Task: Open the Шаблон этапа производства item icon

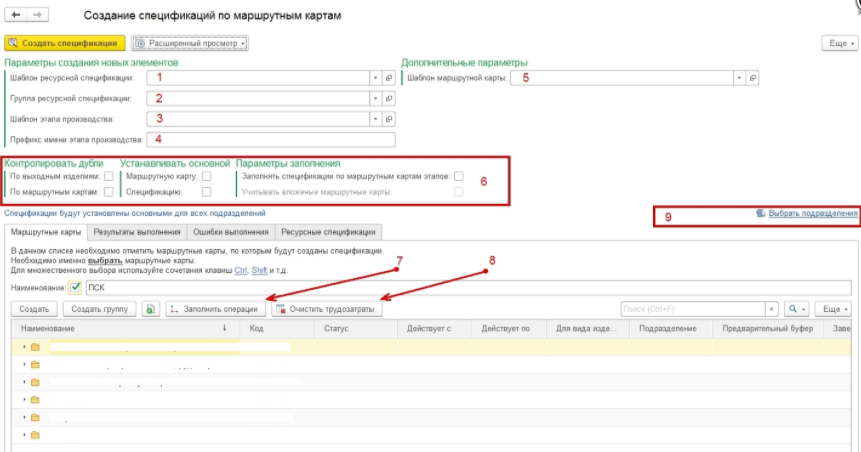Action: pyautogui.click(x=389, y=119)
